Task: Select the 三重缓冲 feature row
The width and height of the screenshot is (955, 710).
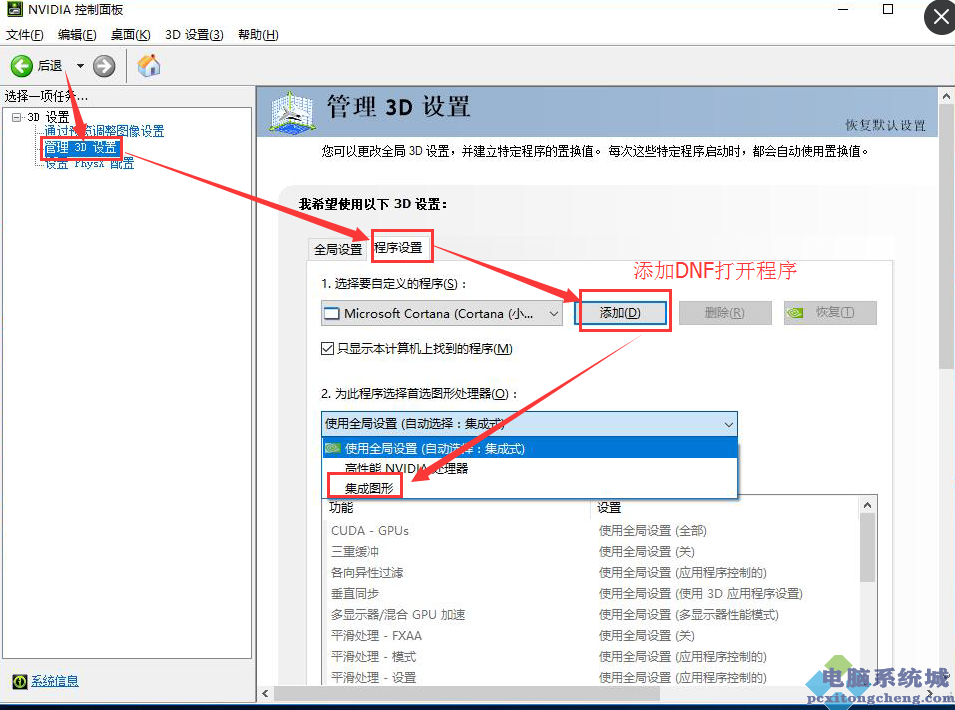Action: click(x=591, y=551)
